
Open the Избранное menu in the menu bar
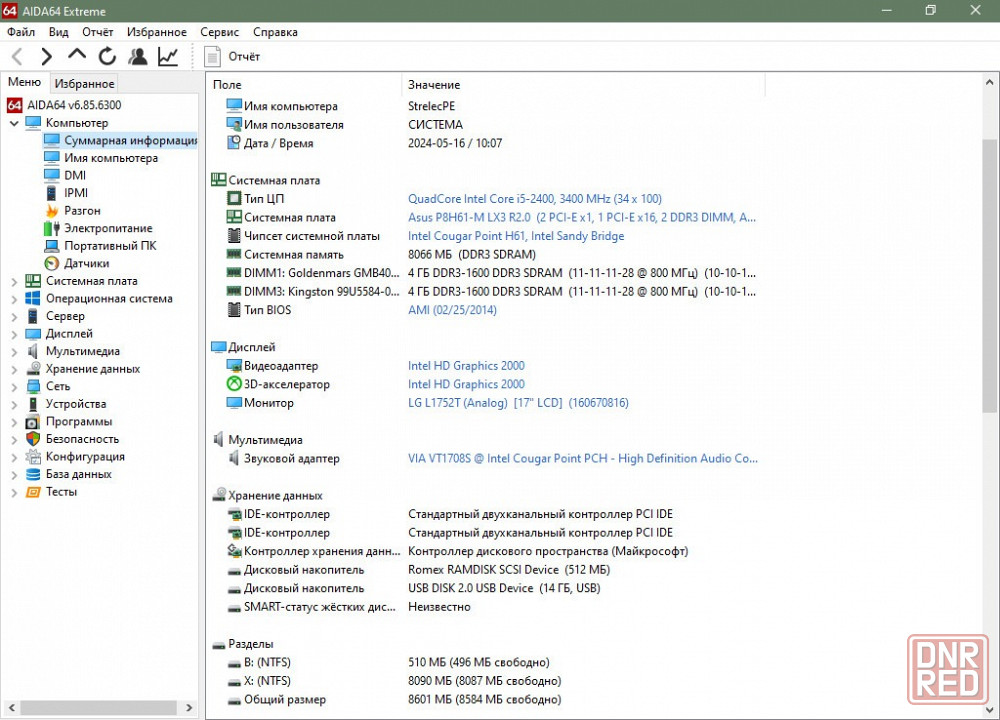(157, 32)
